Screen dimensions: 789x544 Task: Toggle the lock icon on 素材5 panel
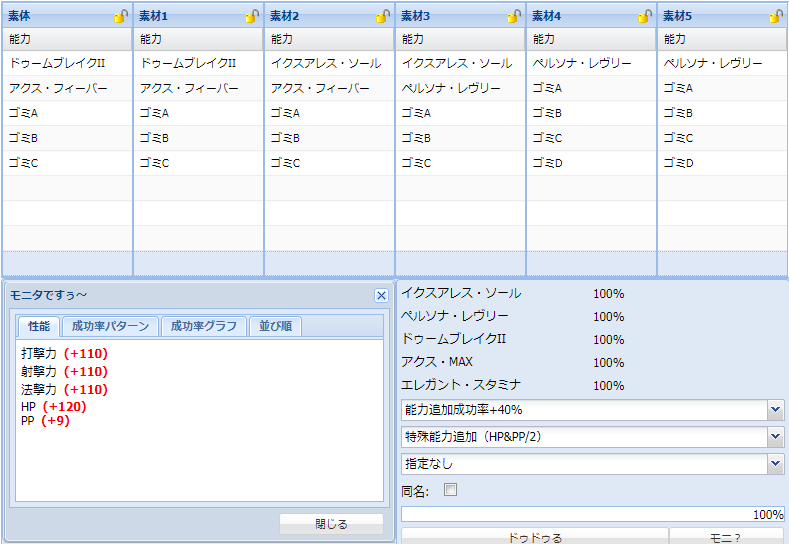(x=776, y=17)
